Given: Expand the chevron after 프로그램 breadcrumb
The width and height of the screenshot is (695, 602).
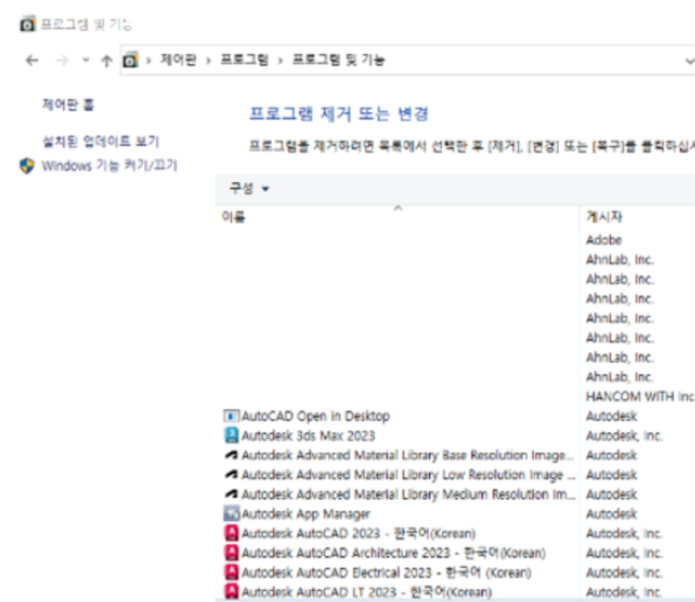Looking at the screenshot, I should click(280, 60).
